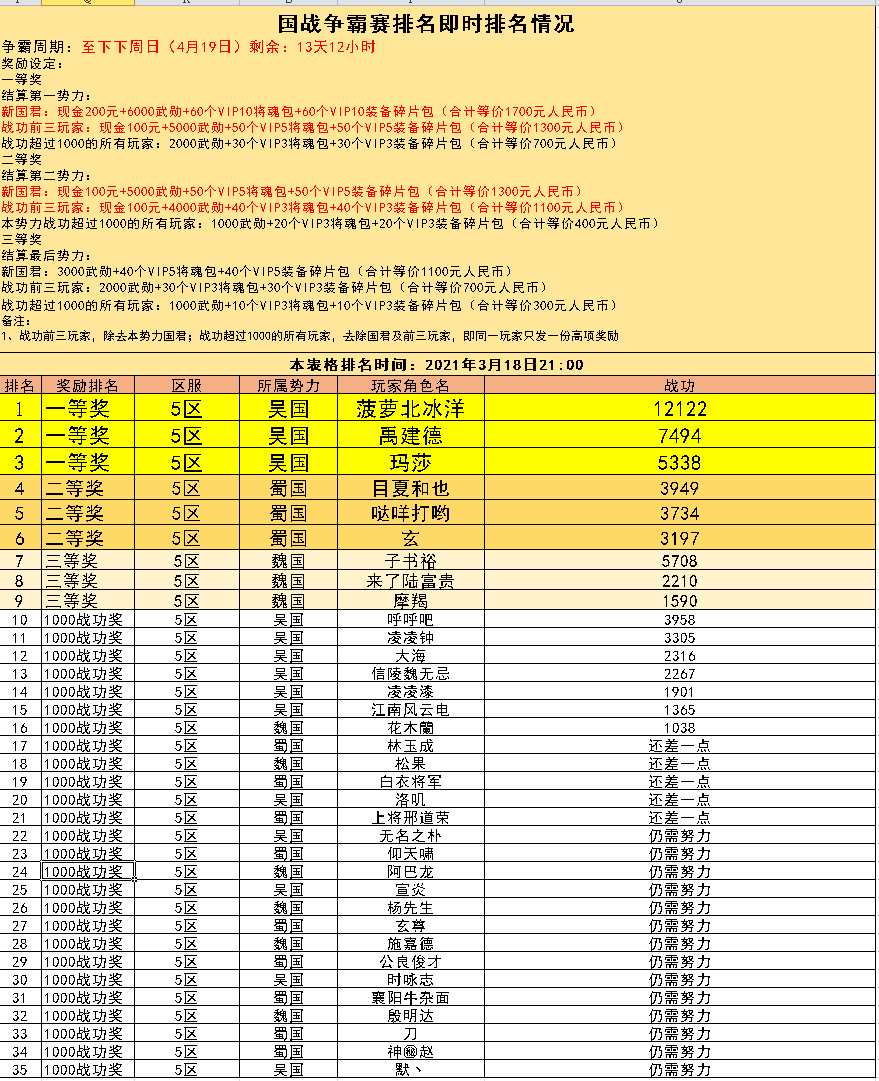Screen dimensions: 879x1081
Task: Click player name cell 殷明达
Action: [x=411, y=1015]
